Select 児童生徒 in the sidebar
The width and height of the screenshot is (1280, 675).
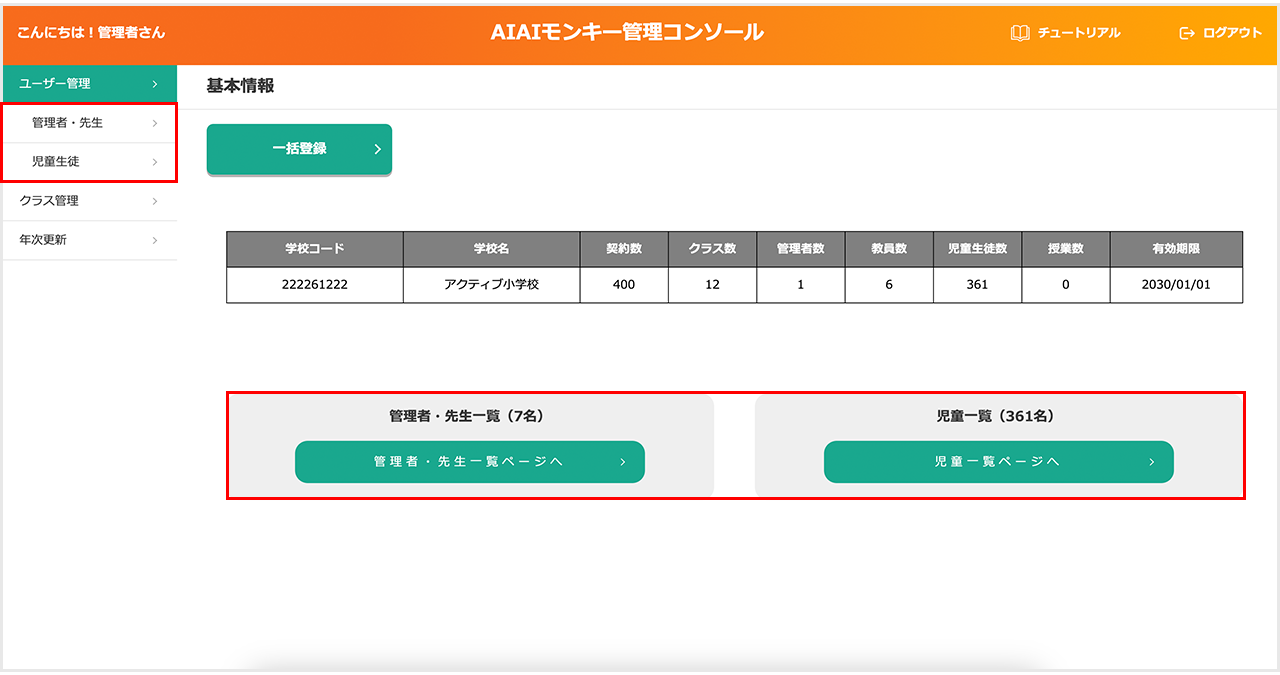click(56, 162)
